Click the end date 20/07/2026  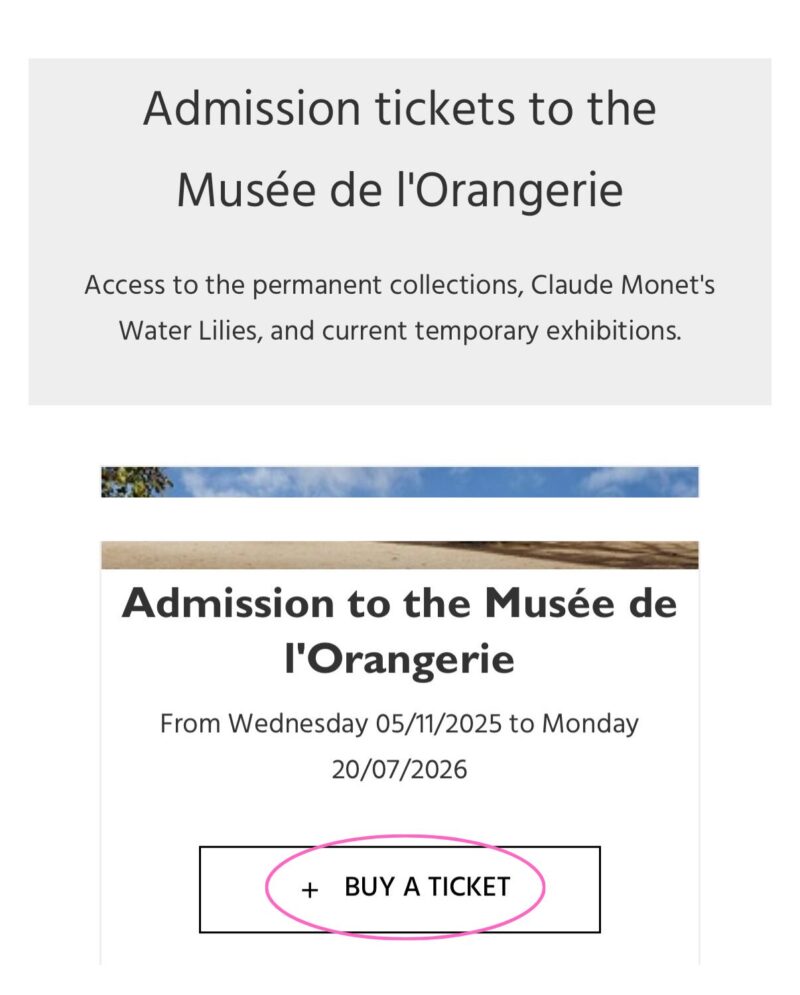point(400,770)
